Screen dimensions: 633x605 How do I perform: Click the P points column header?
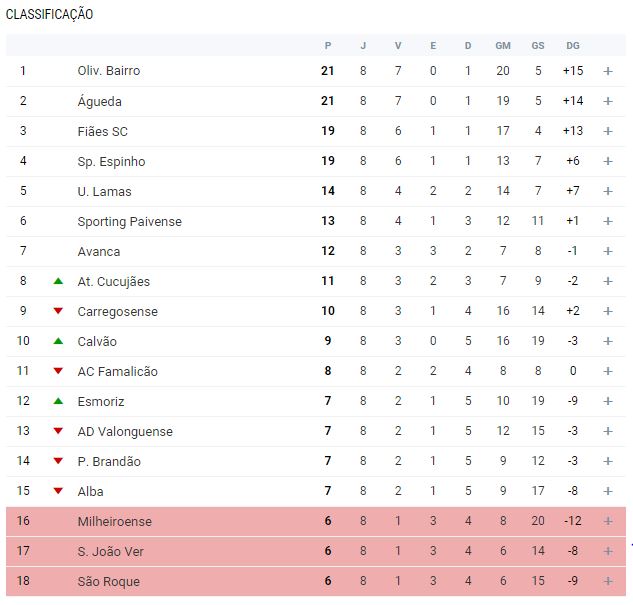pos(328,45)
